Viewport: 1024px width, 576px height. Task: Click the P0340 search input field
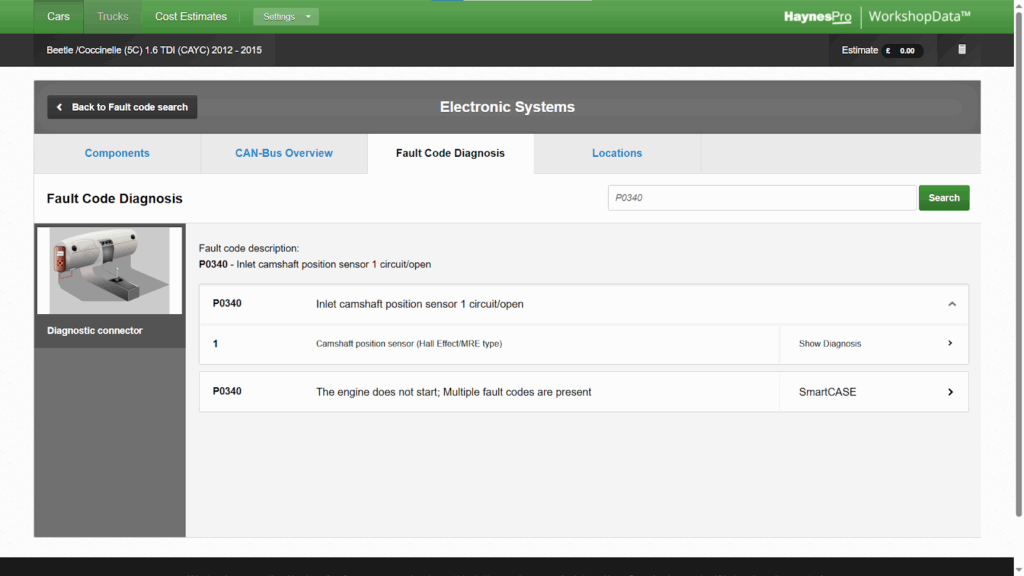[x=762, y=197]
